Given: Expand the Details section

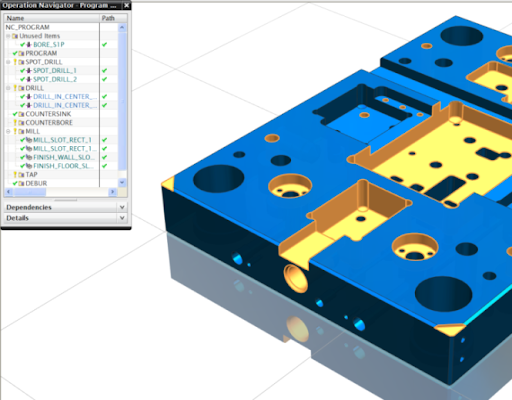Looking at the screenshot, I should (122, 218).
